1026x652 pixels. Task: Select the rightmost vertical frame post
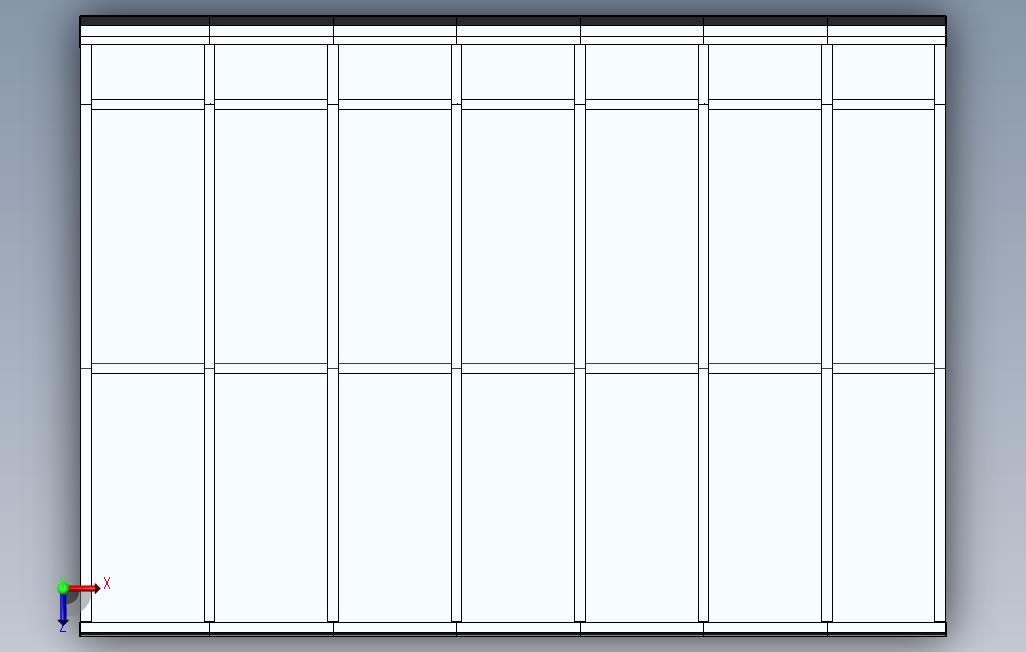coord(940,333)
